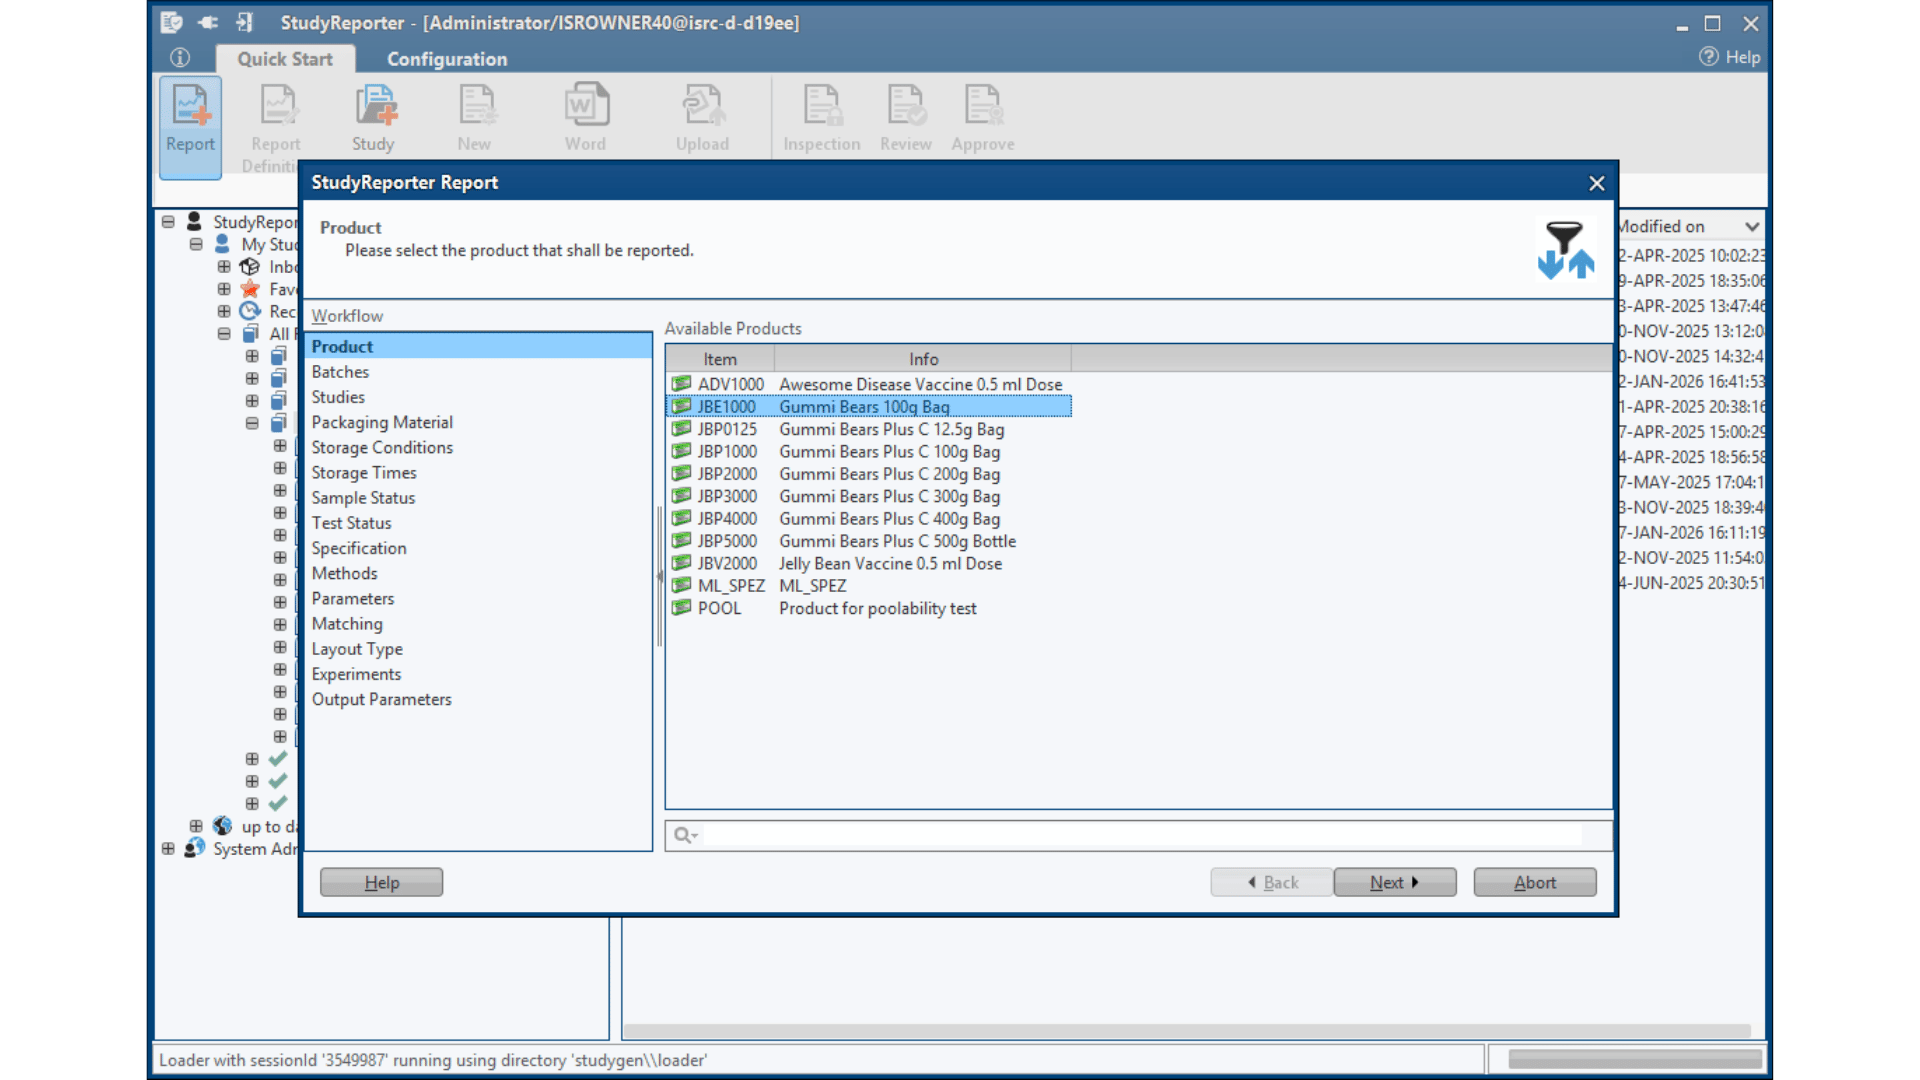Click the product search input field

coord(1140,835)
